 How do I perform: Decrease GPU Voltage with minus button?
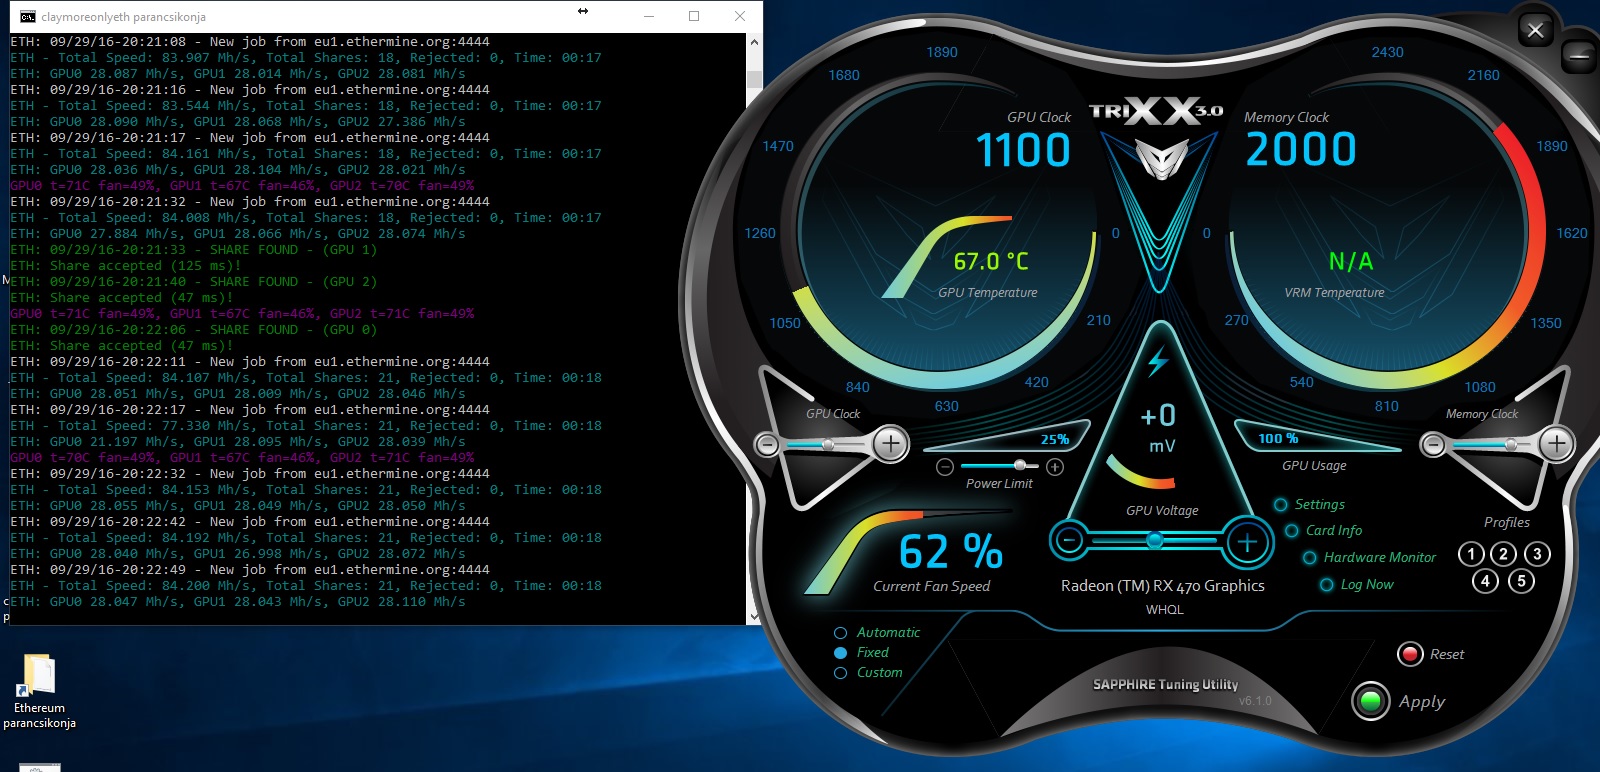[x=1069, y=541]
